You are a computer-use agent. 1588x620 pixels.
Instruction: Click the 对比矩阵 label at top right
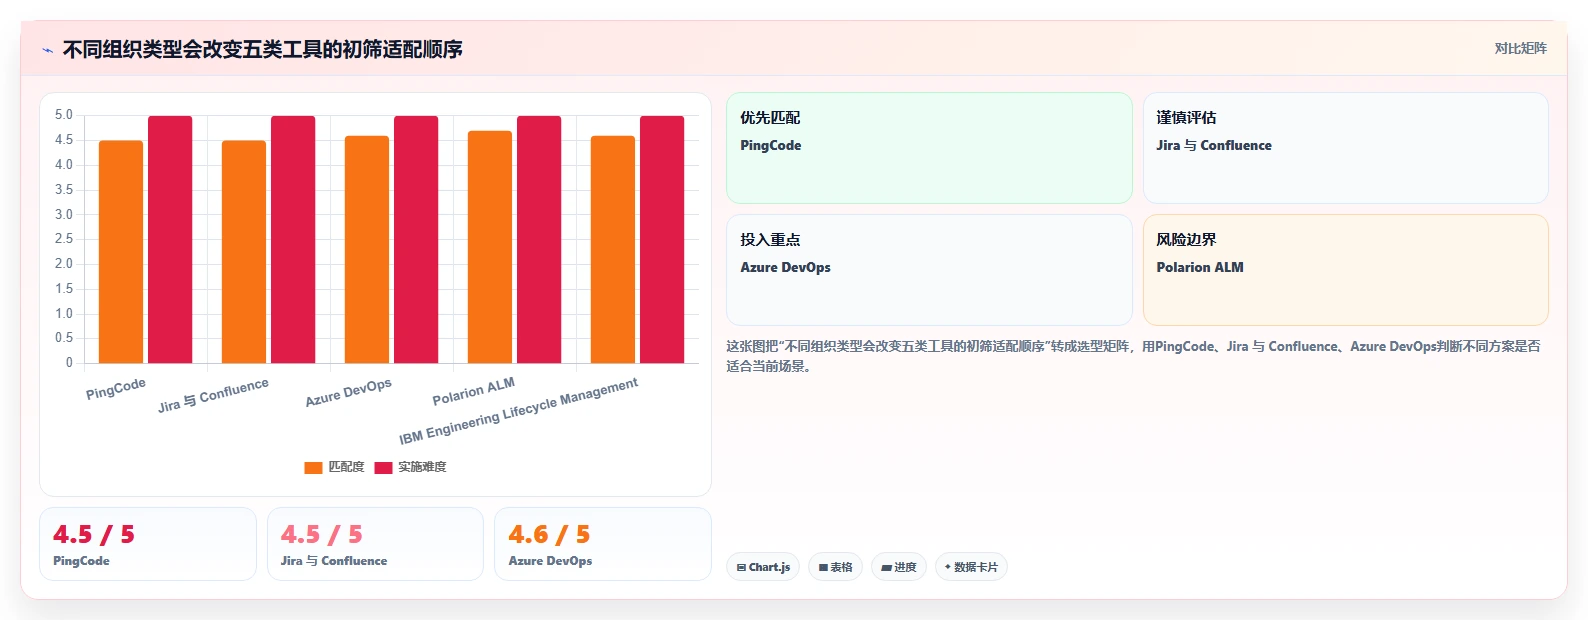coord(1520,48)
